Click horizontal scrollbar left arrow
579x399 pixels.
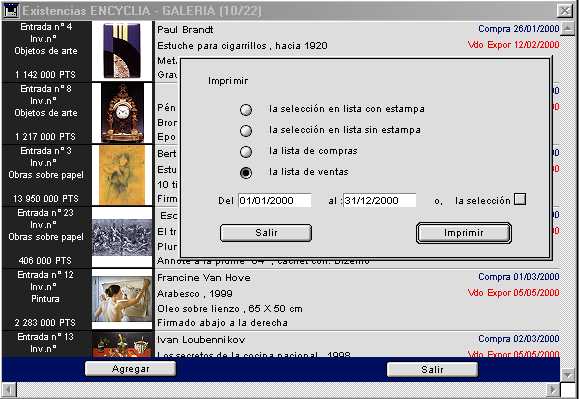[x=9, y=389]
